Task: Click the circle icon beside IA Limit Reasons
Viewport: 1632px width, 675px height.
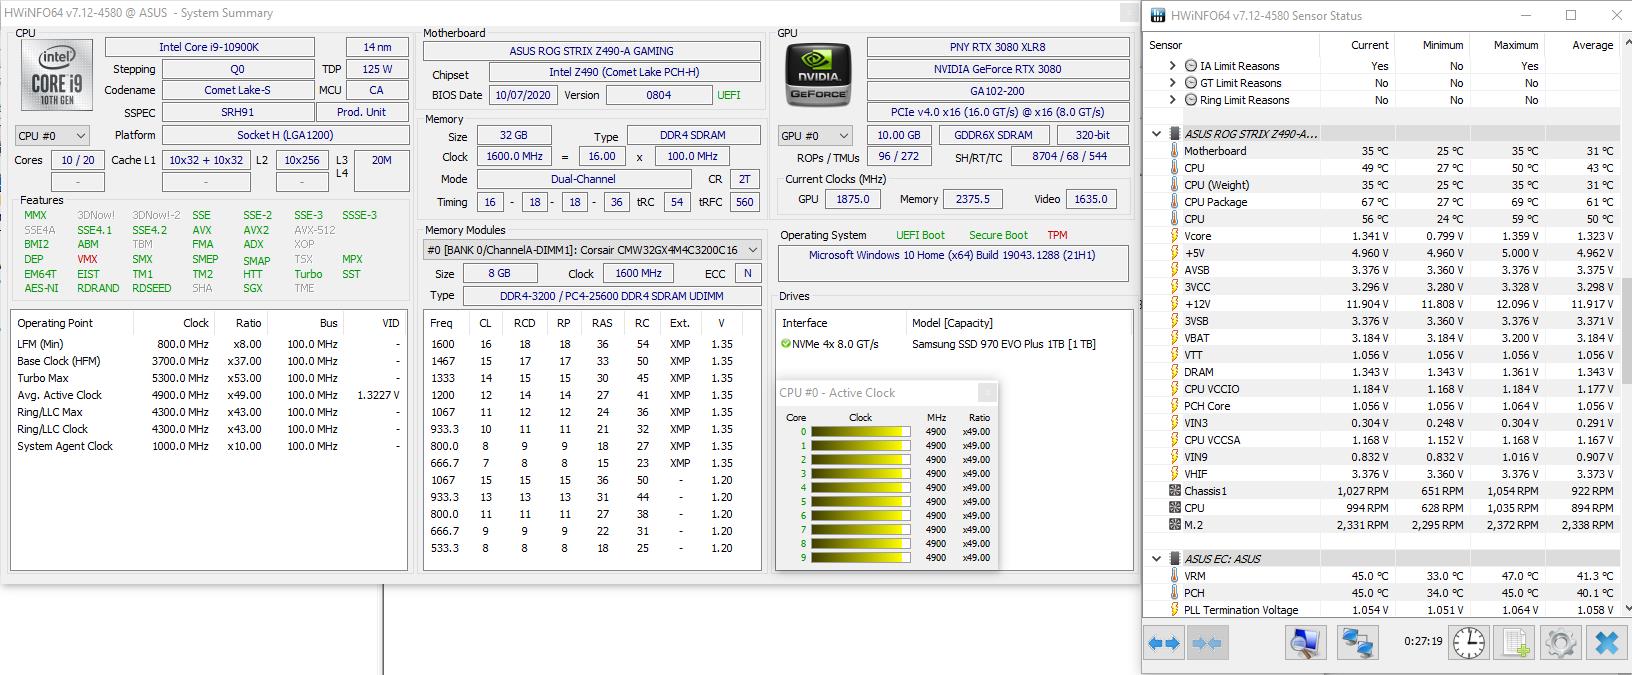Action: coord(1191,66)
